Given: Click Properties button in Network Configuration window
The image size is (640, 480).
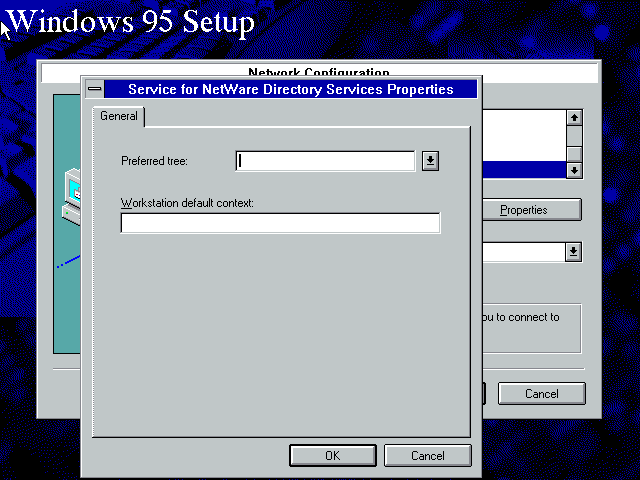Looking at the screenshot, I should click(x=531, y=210).
